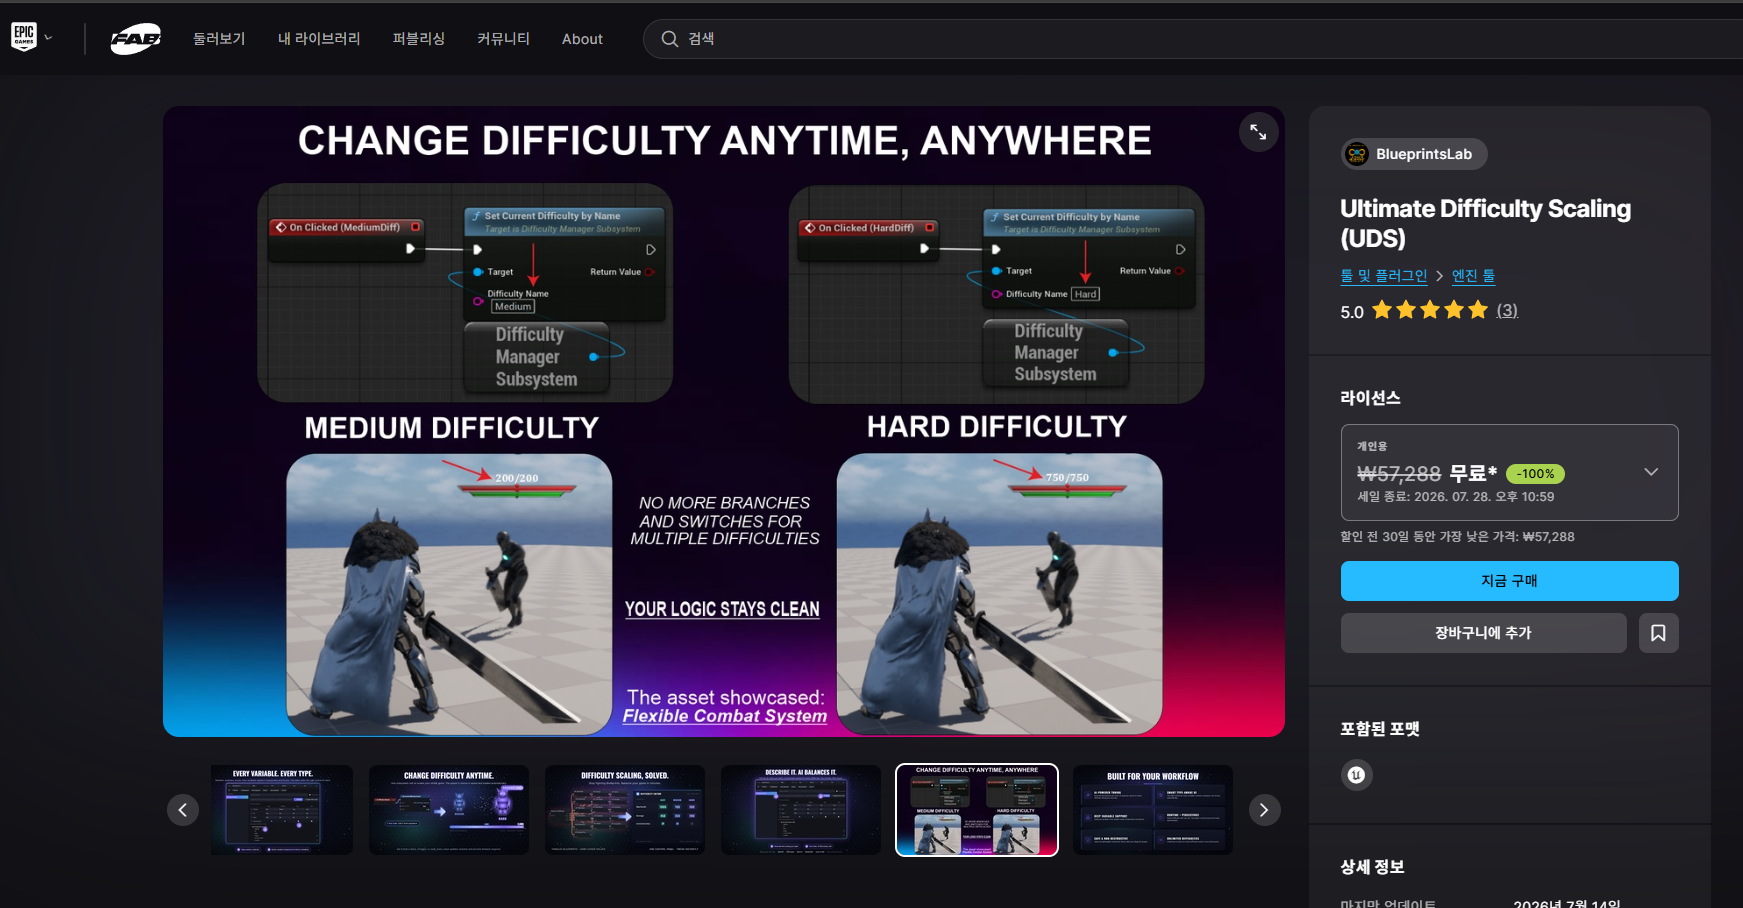Click the 지금 구매 button
The width and height of the screenshot is (1743, 908).
pos(1510,581)
